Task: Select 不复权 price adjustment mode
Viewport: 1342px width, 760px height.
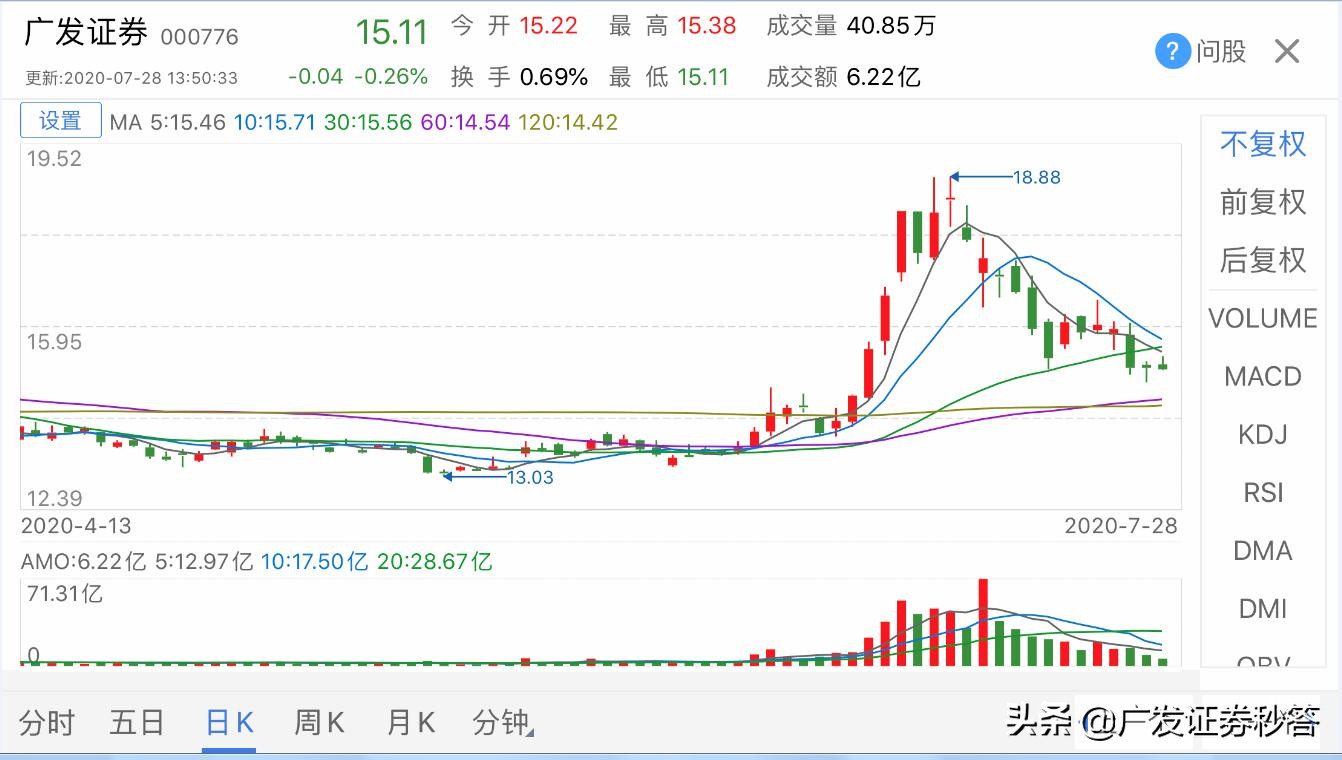Action: point(1263,144)
